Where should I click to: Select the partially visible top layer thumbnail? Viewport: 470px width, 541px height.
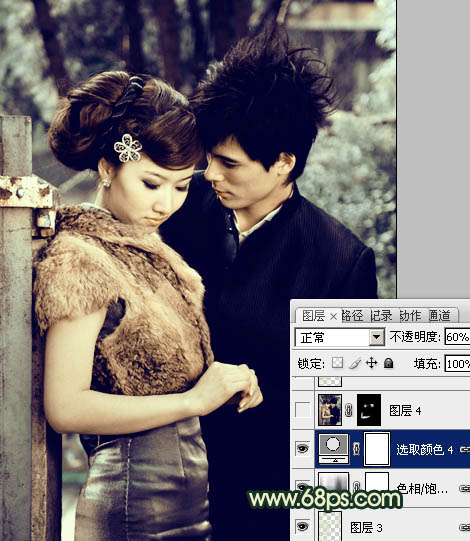(x=330, y=381)
